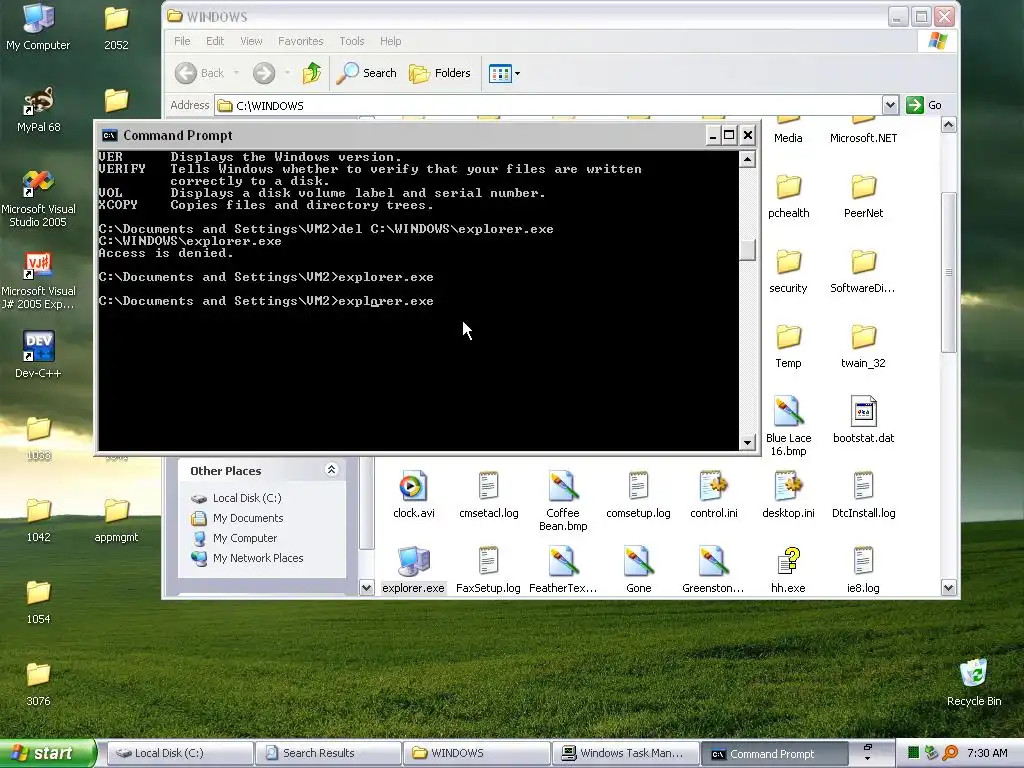Select explorer.exe file in WINDOWS folder
The image size is (1024, 768).
point(413,569)
